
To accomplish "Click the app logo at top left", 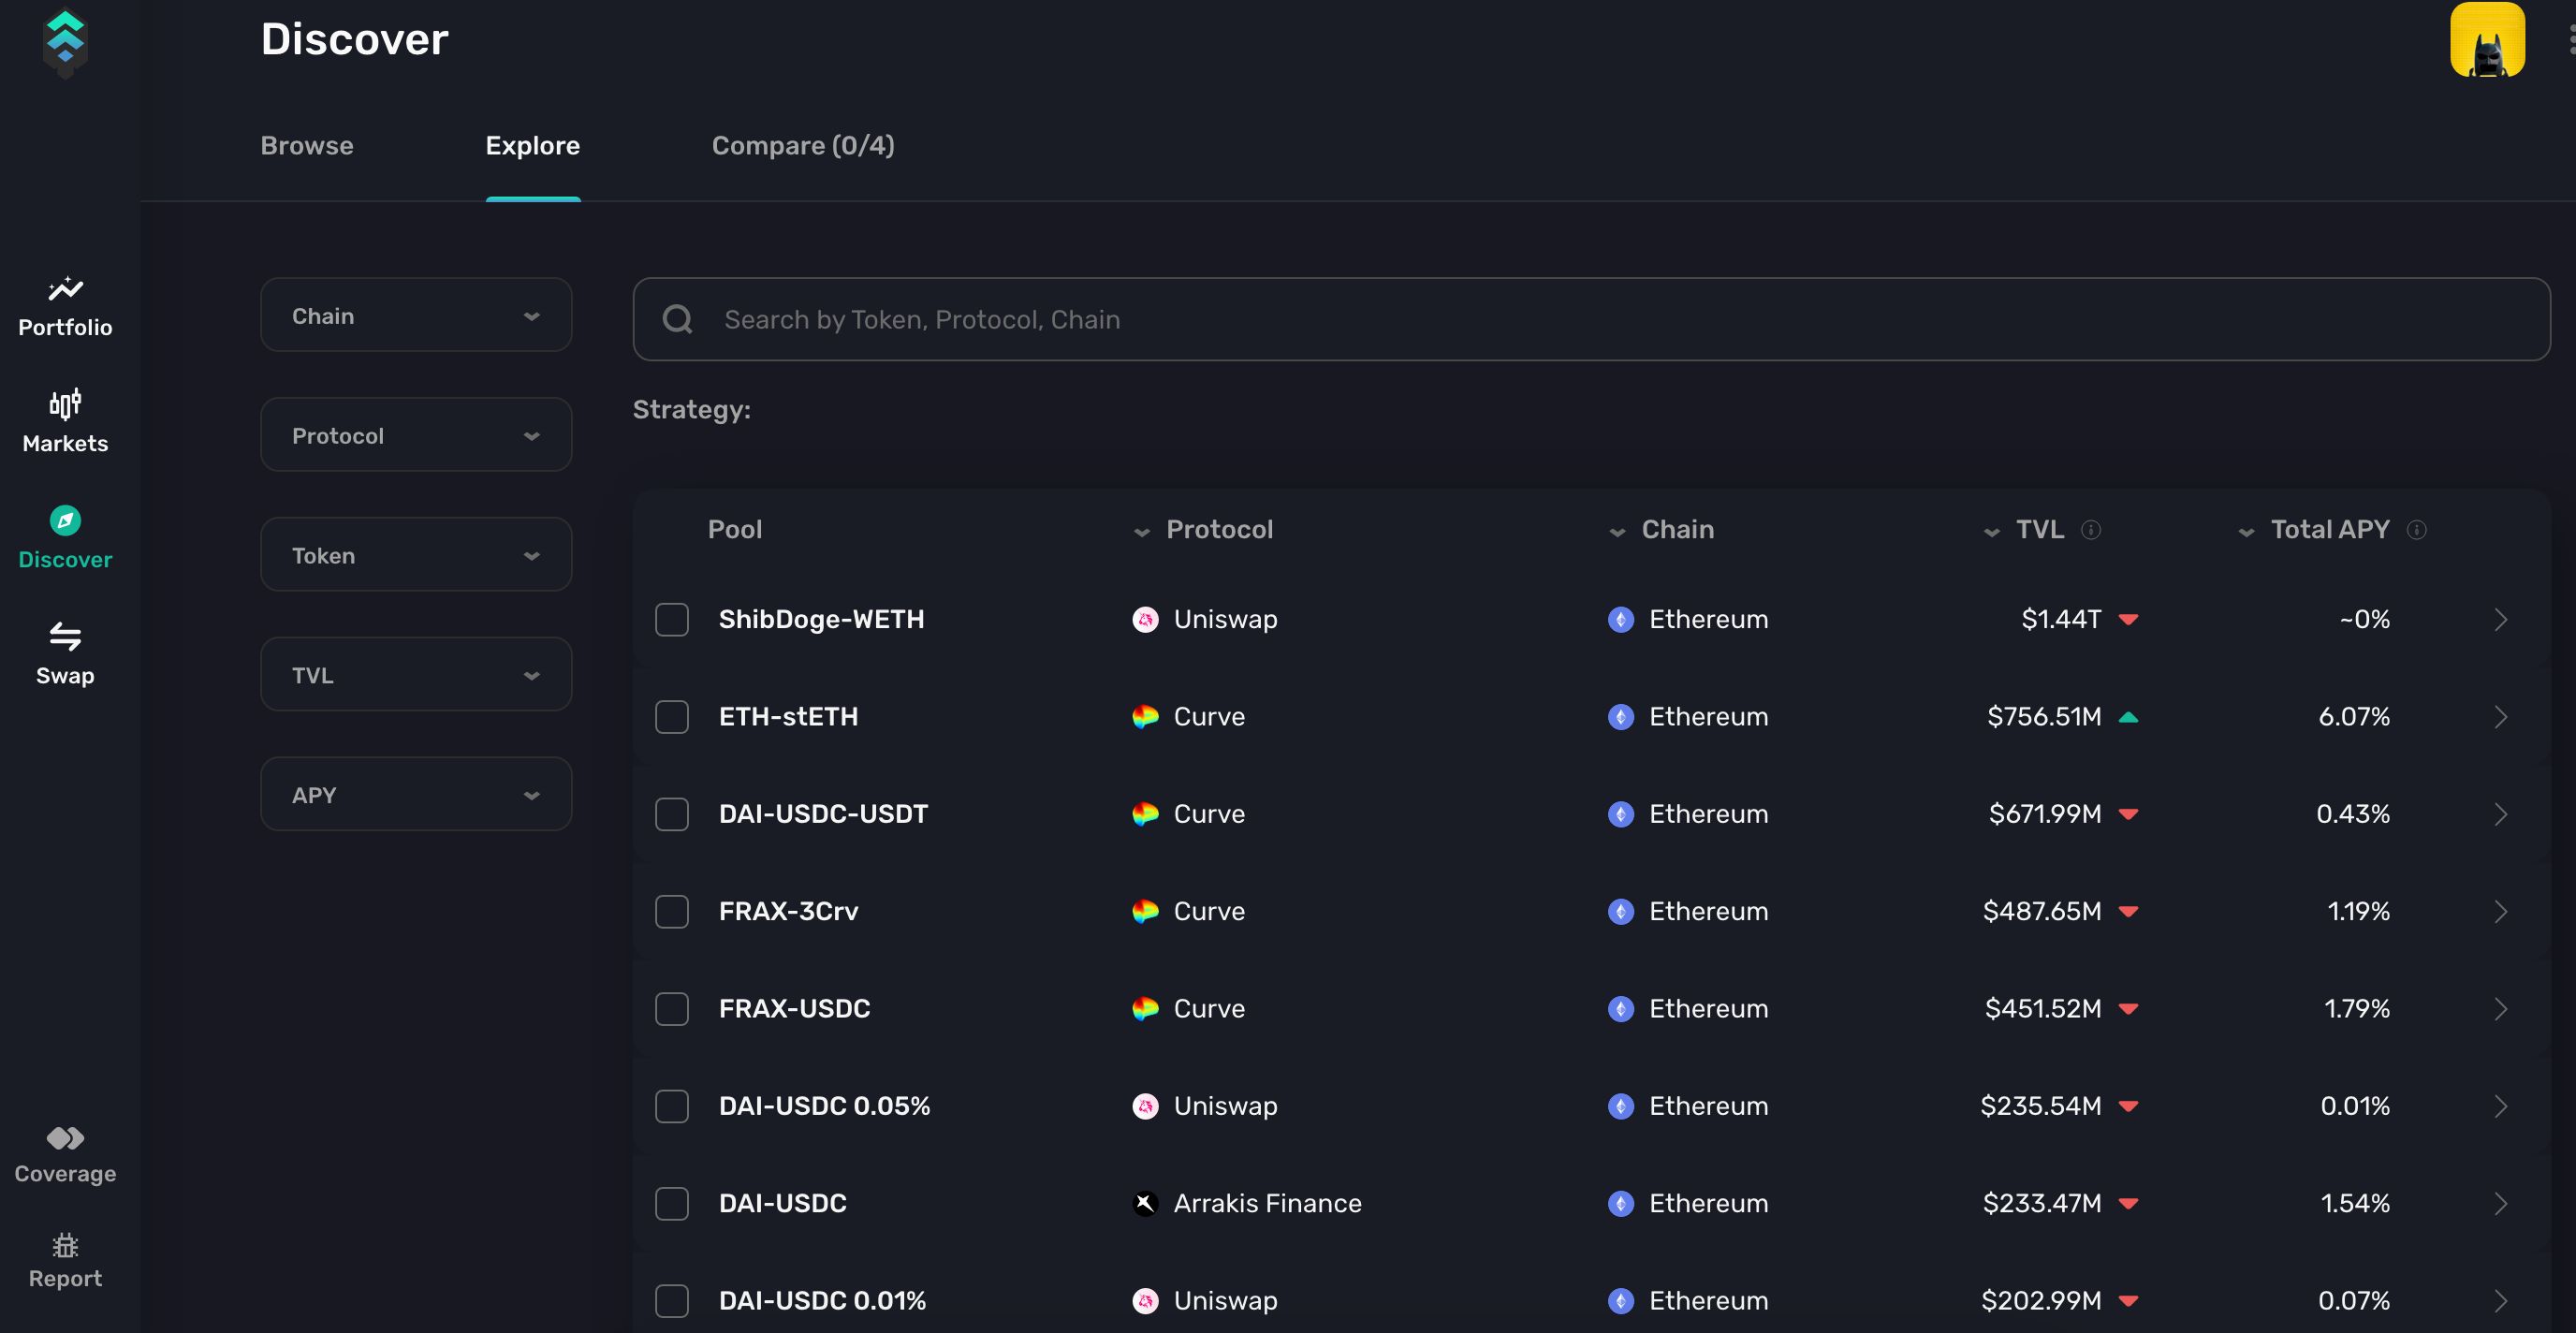I will pyautogui.click(x=65, y=42).
